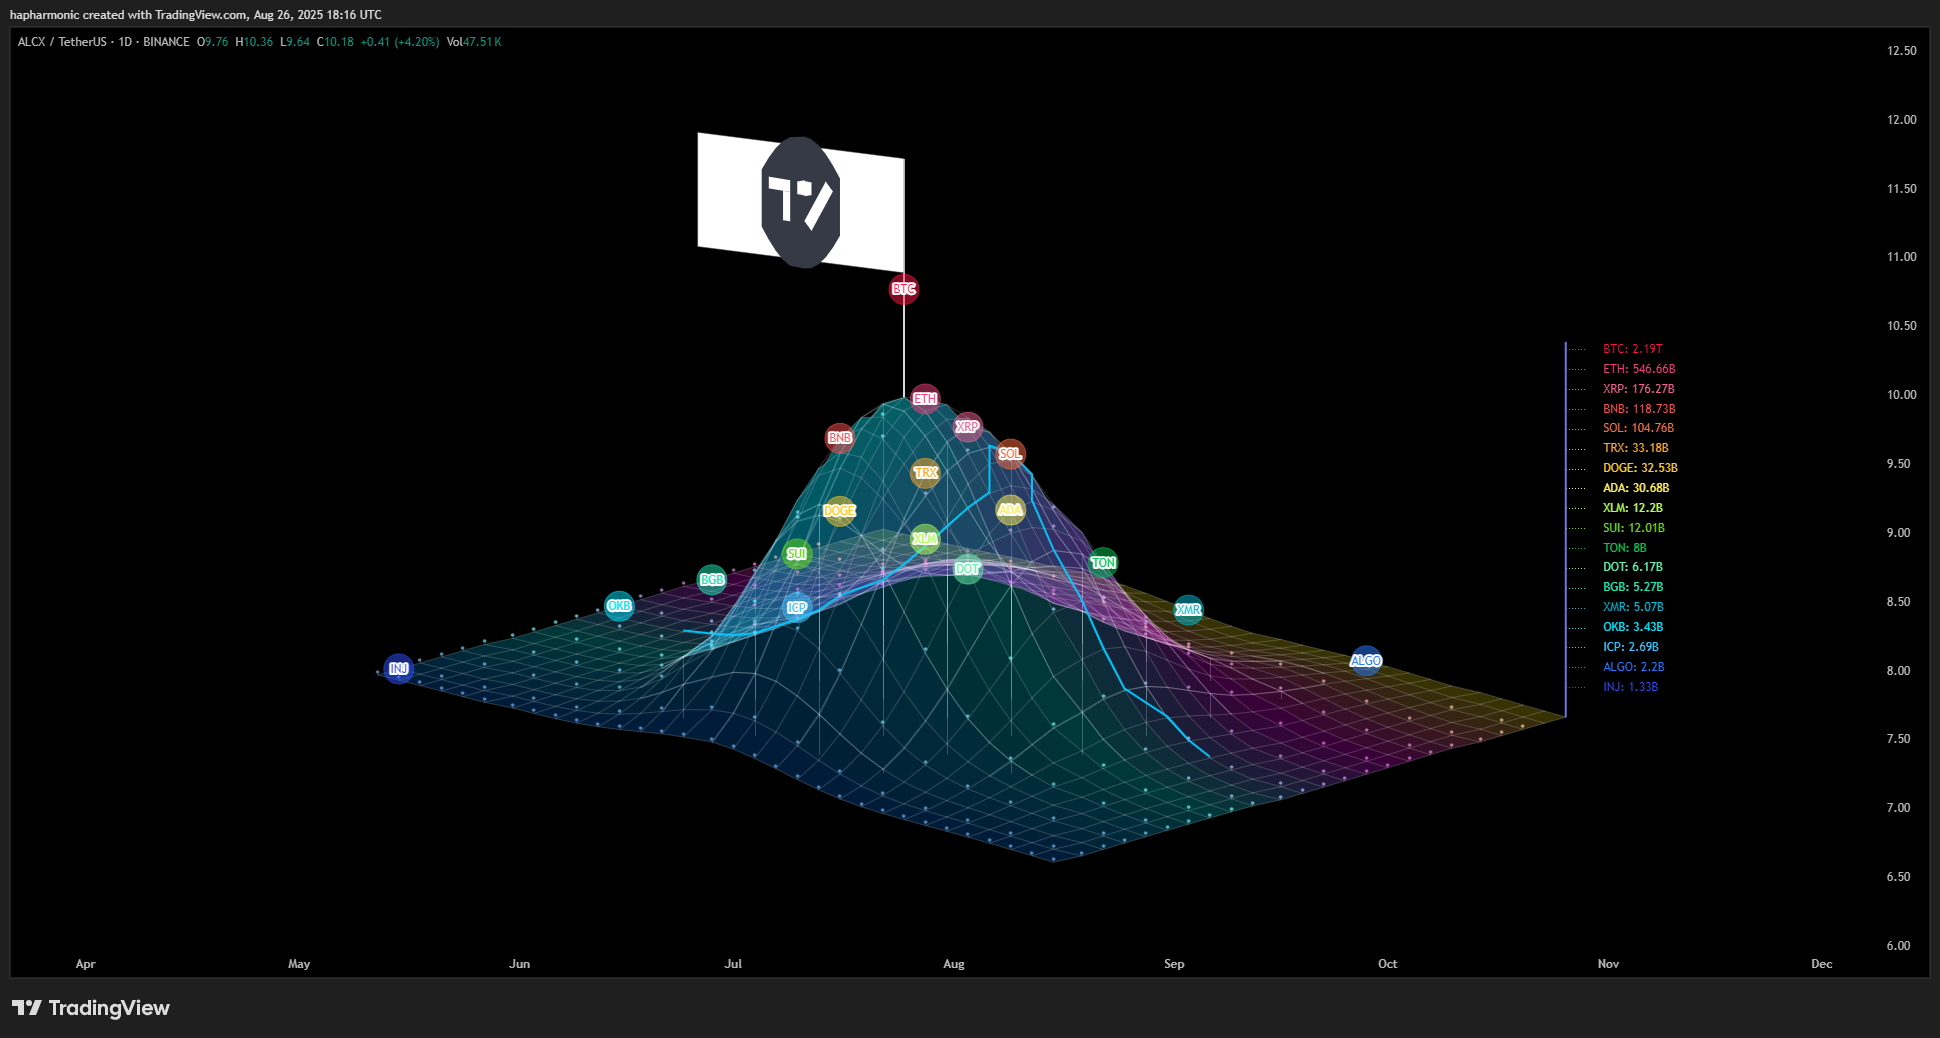Image resolution: width=1940 pixels, height=1038 pixels.
Task: Click the XLM coin marker
Action: pos(925,539)
